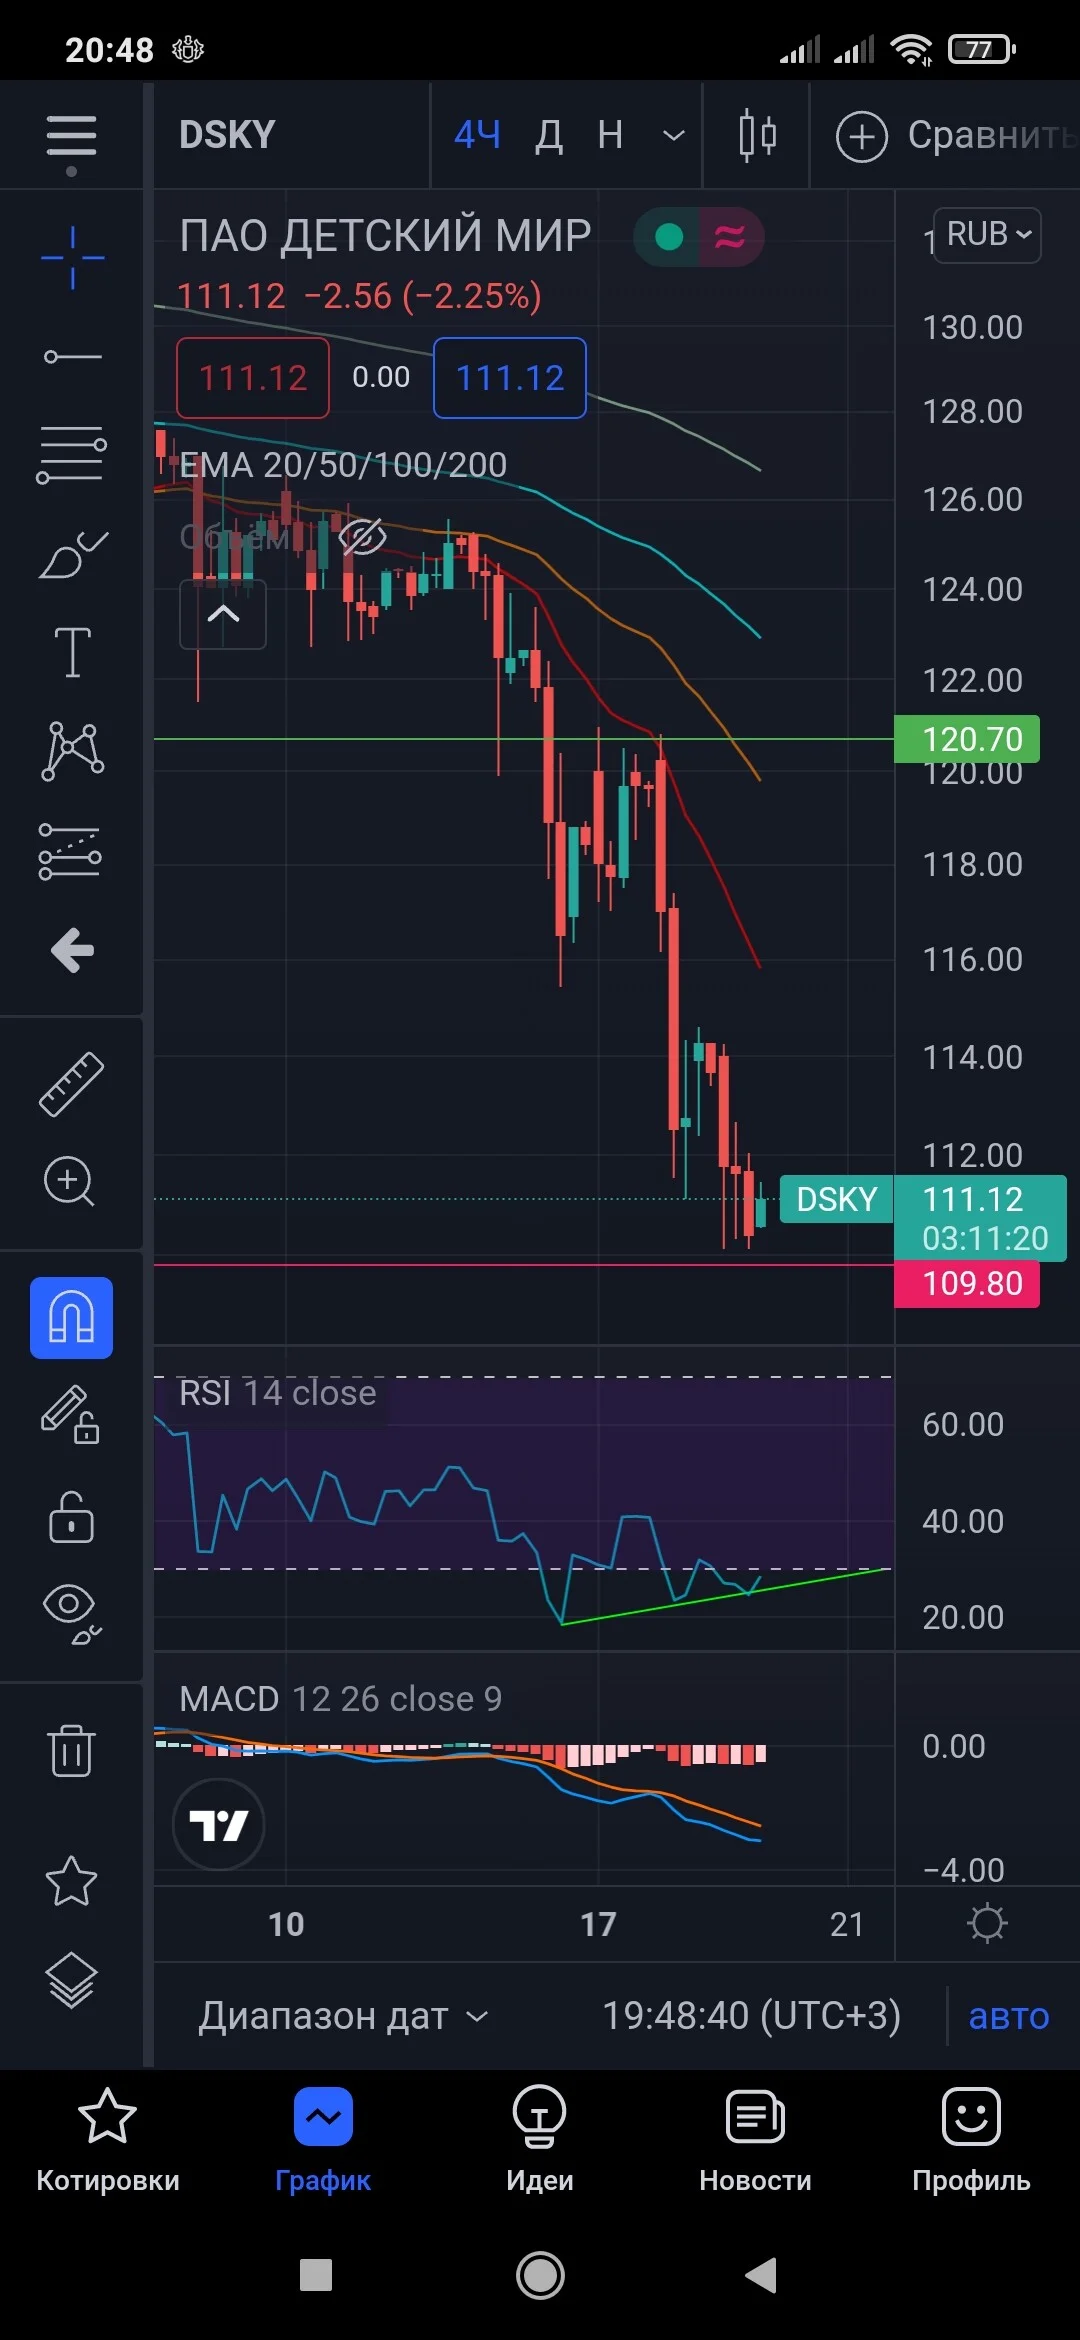The height and width of the screenshot is (2340, 1080).
Task: Tap the Сравнить compare button
Action: pyautogui.click(x=955, y=135)
